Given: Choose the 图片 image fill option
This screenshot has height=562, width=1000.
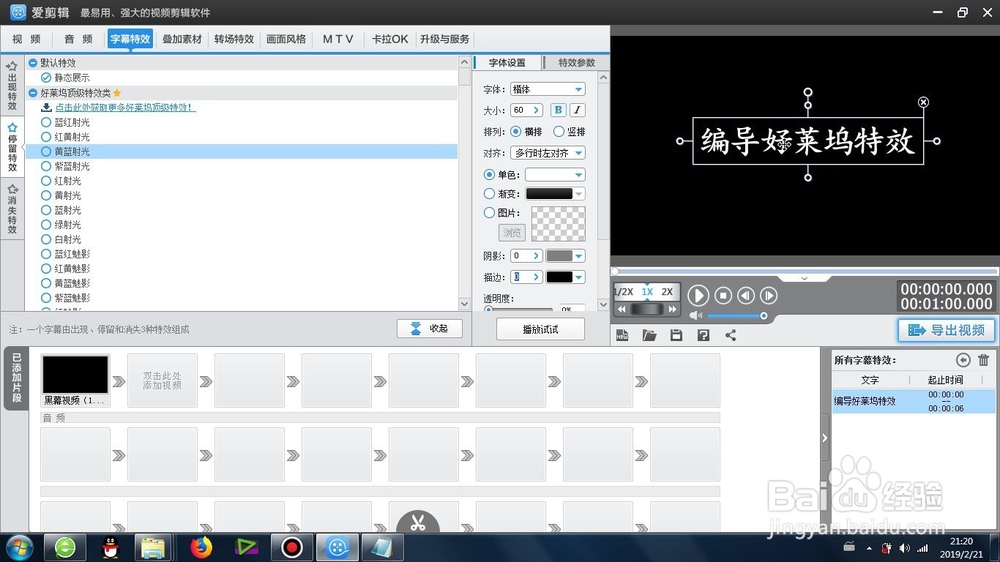Looking at the screenshot, I should [x=489, y=212].
